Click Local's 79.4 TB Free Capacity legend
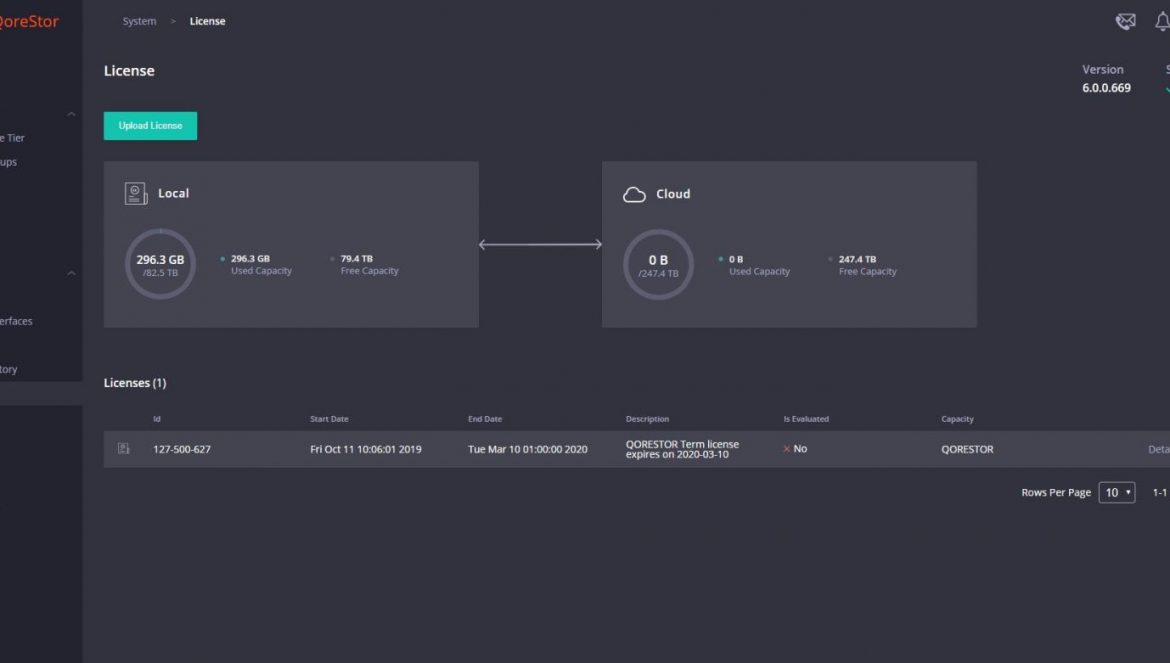Viewport: 1170px width, 663px height. [364, 265]
